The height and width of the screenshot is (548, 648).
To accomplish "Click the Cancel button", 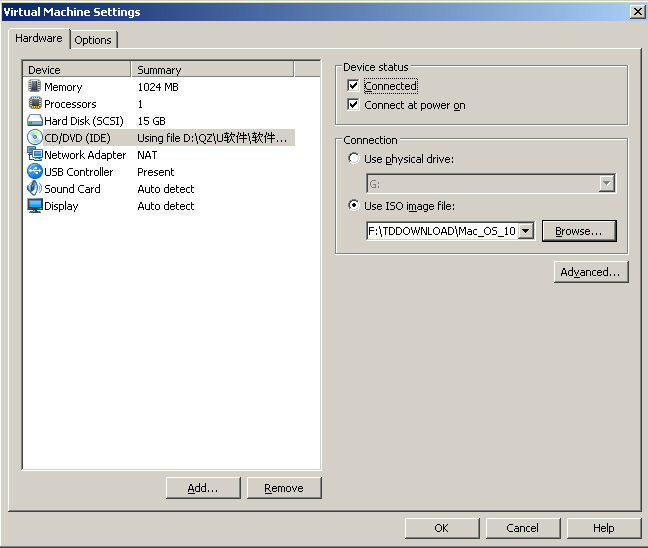I will coord(522,528).
